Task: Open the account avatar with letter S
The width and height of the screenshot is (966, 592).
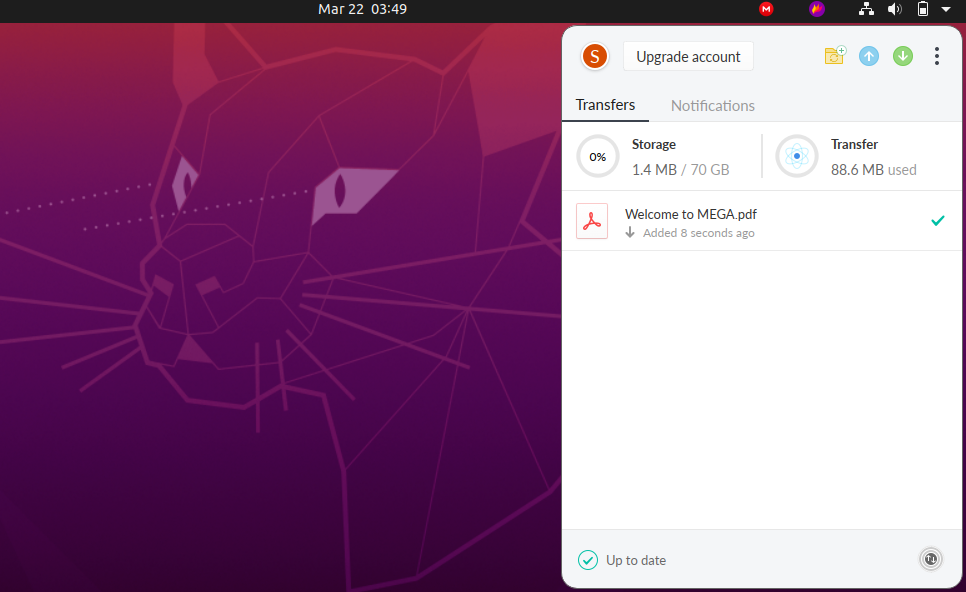Action: coord(595,57)
